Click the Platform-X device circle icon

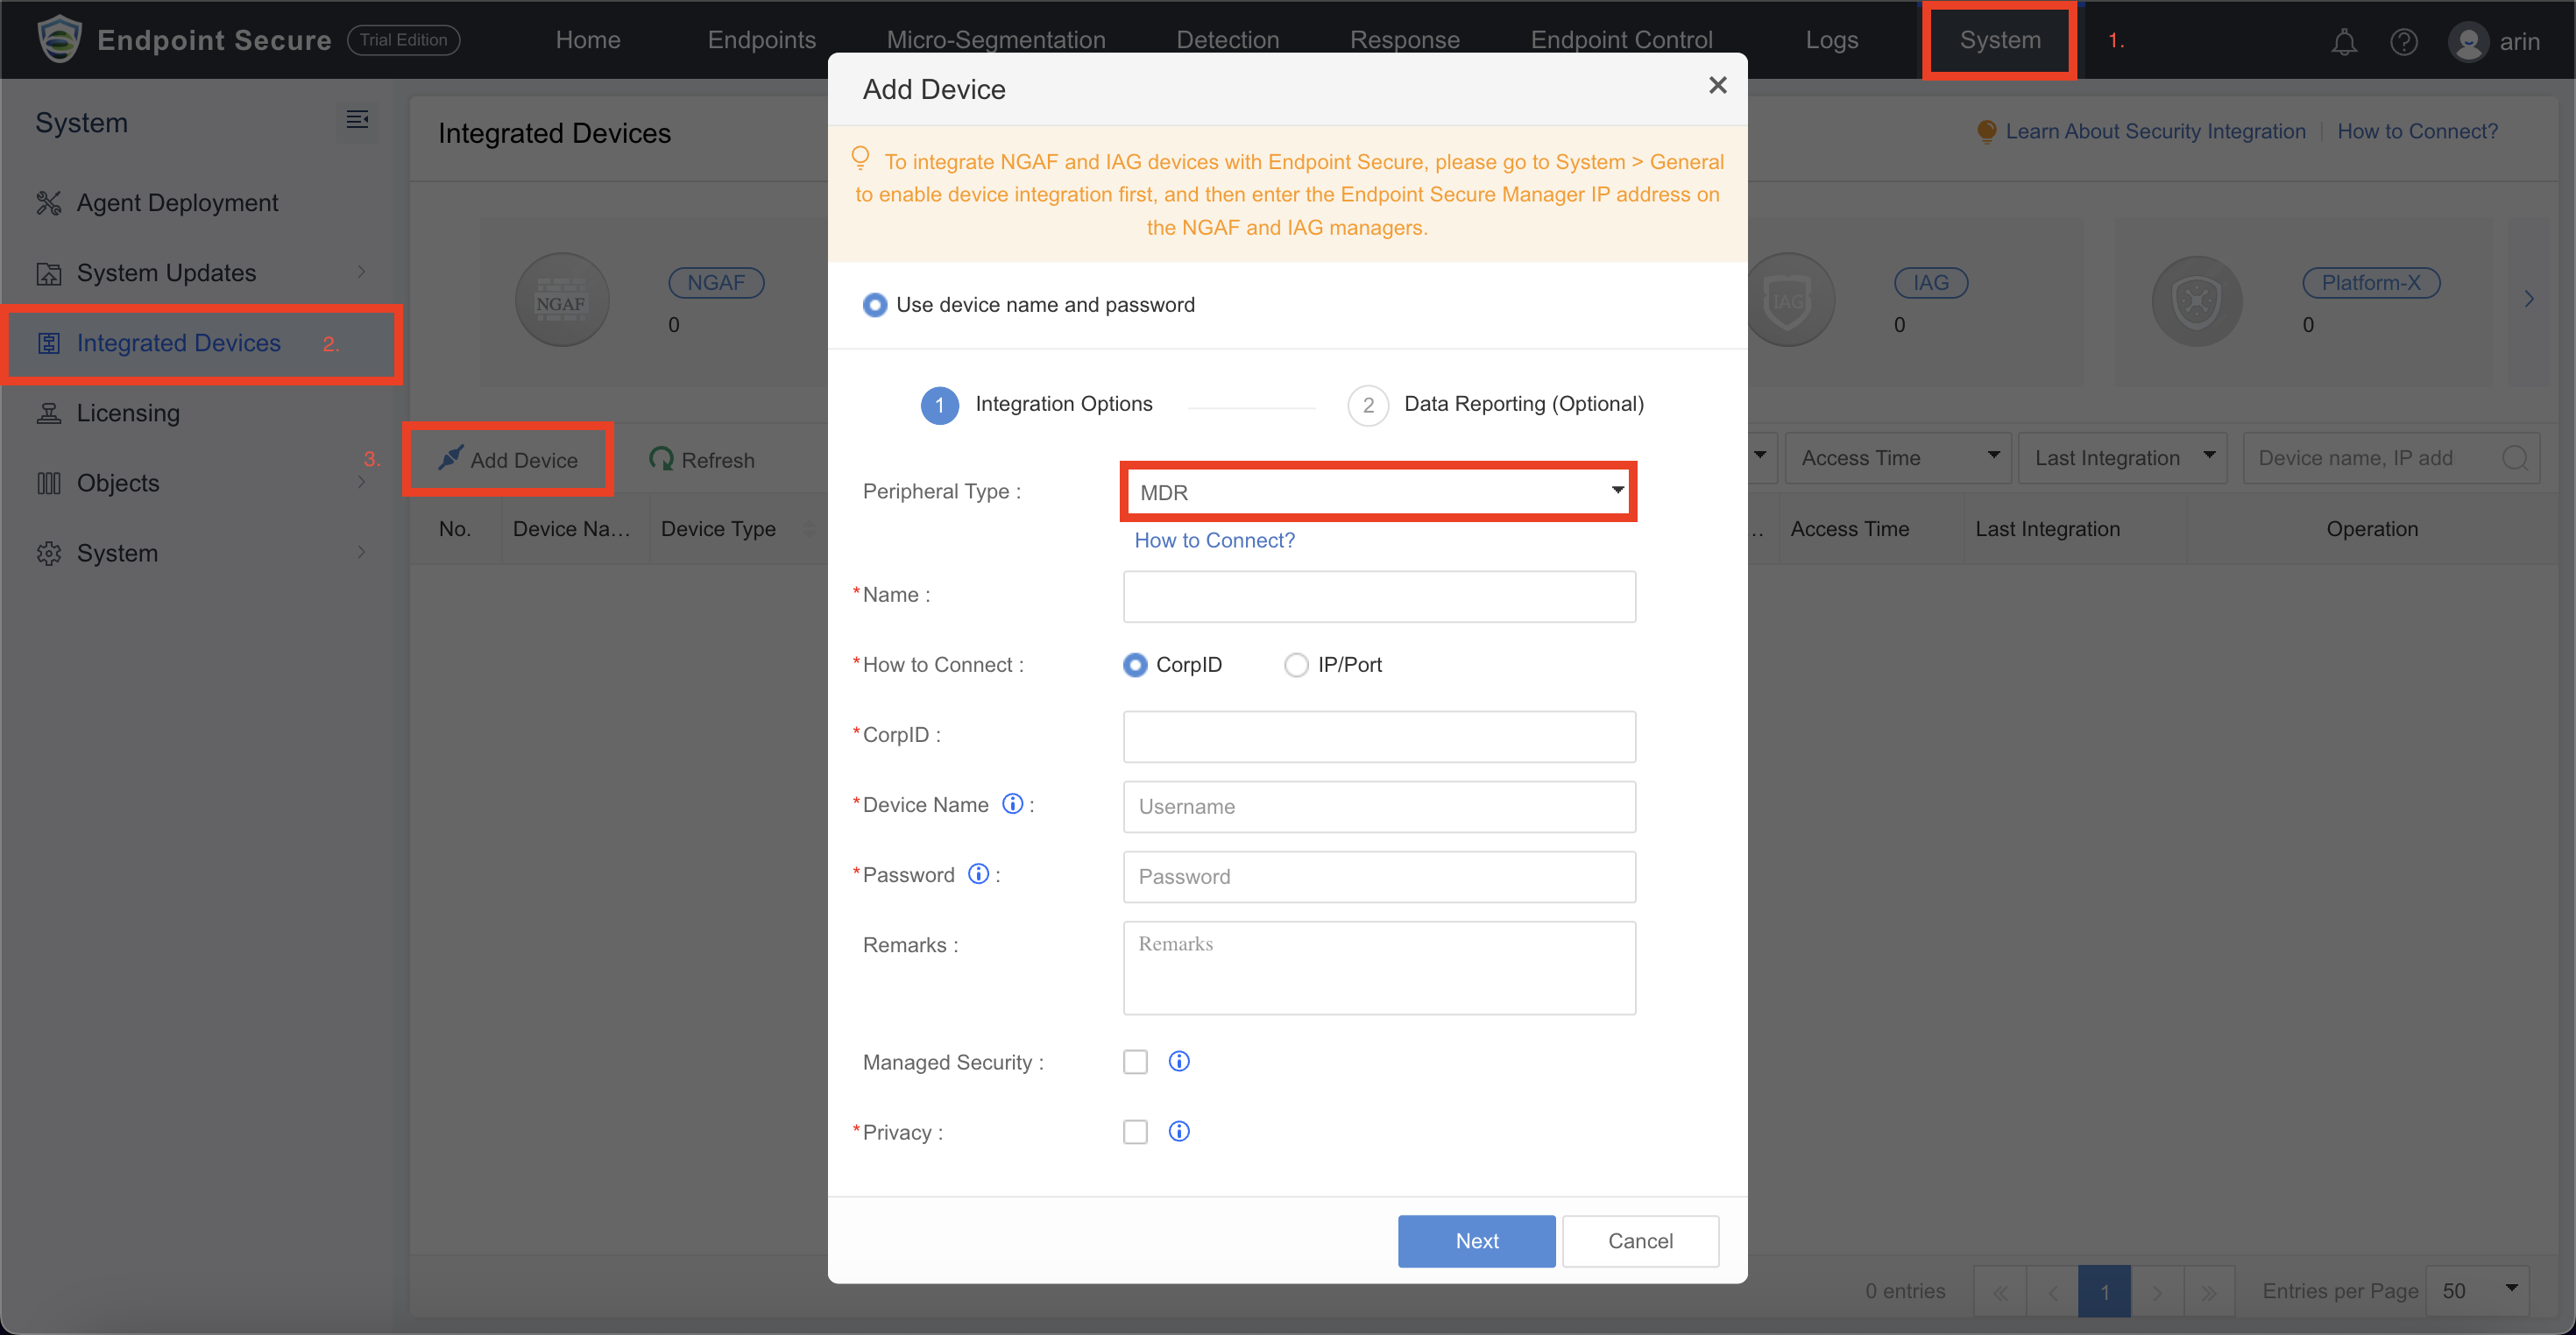pyautogui.click(x=2196, y=300)
